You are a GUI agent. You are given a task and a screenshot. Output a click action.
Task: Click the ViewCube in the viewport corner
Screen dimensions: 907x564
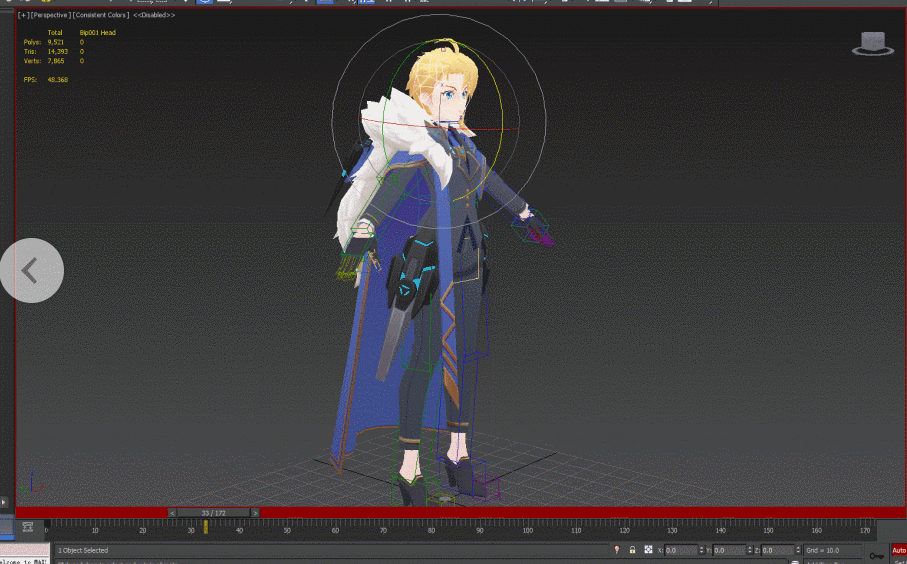(x=873, y=43)
